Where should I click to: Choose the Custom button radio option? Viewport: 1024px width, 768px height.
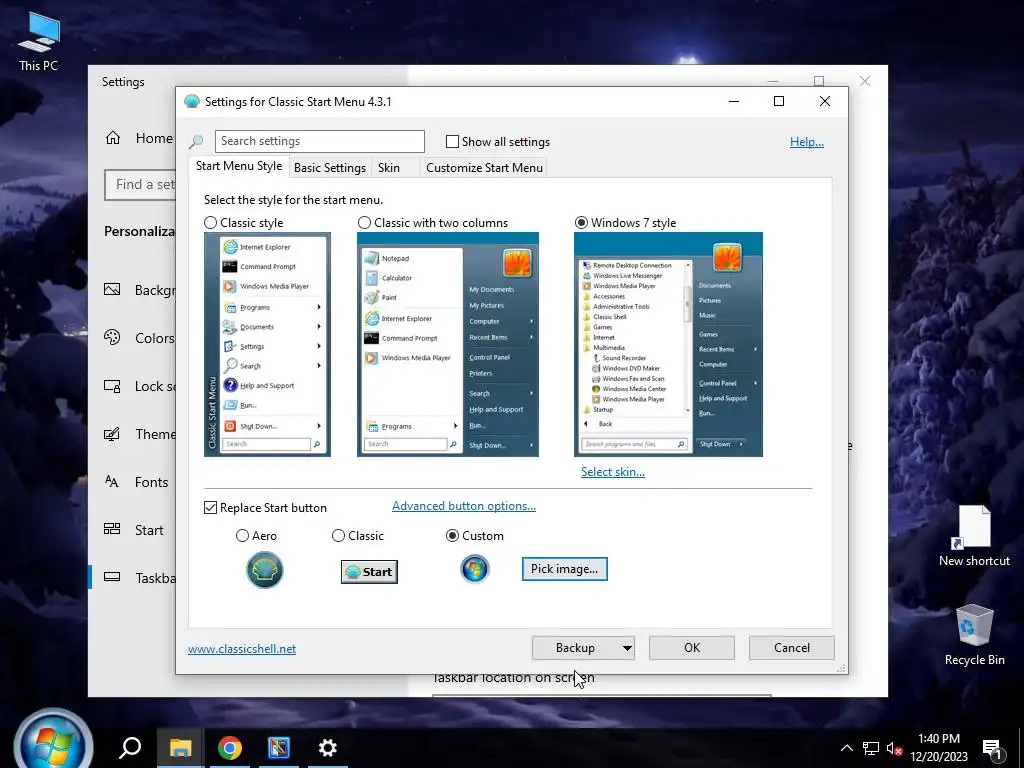tap(452, 536)
